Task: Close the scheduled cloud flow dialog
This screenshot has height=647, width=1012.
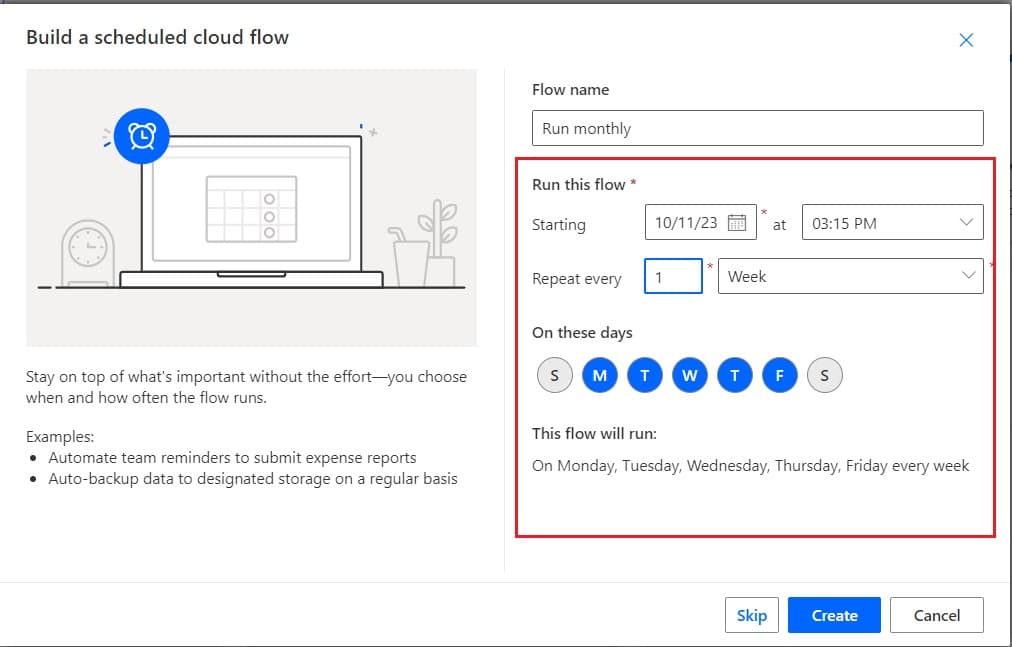Action: click(966, 40)
